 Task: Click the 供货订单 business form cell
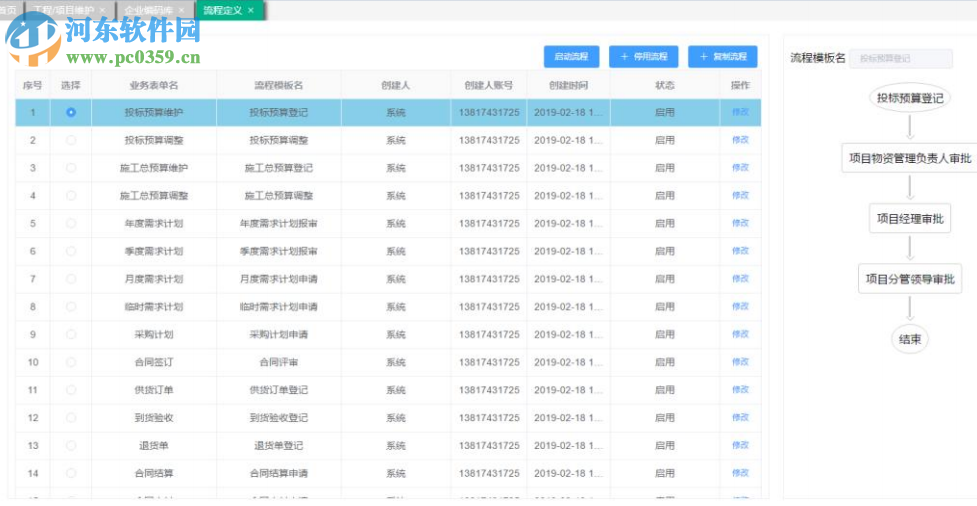point(154,389)
